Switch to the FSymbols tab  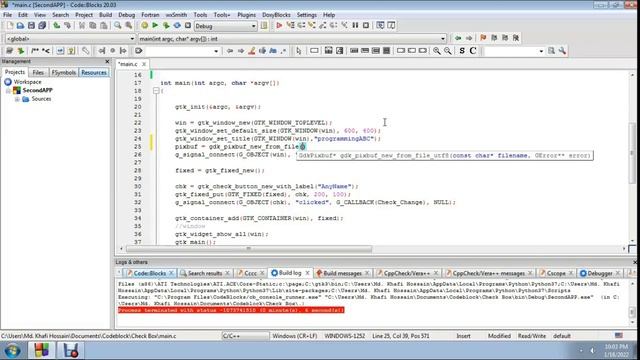(63, 72)
